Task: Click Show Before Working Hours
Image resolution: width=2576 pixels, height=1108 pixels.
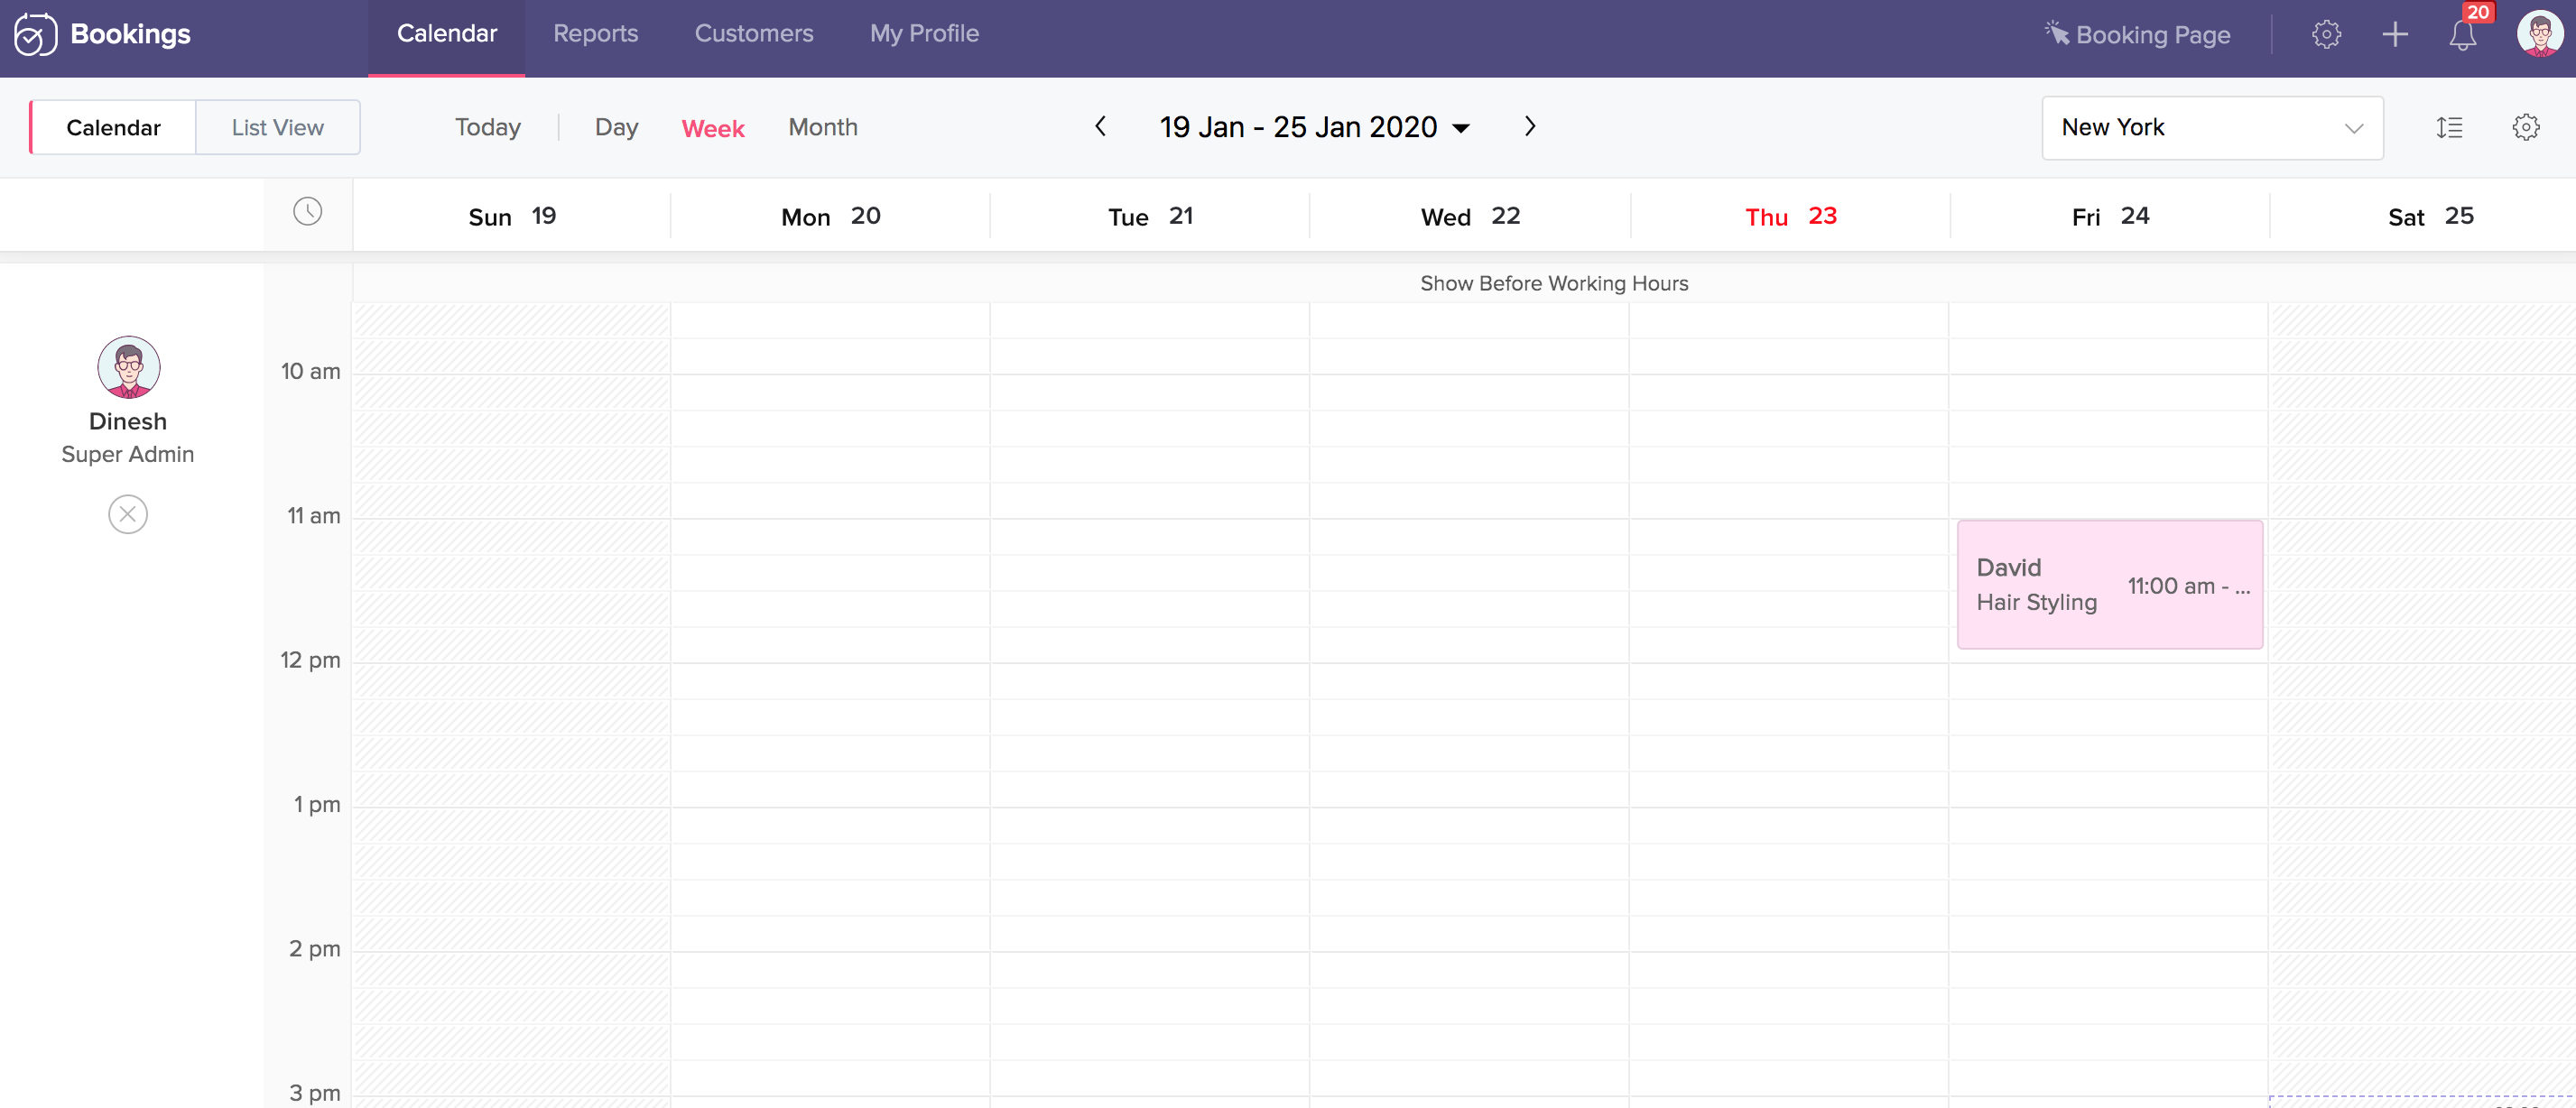Action: 1553,284
